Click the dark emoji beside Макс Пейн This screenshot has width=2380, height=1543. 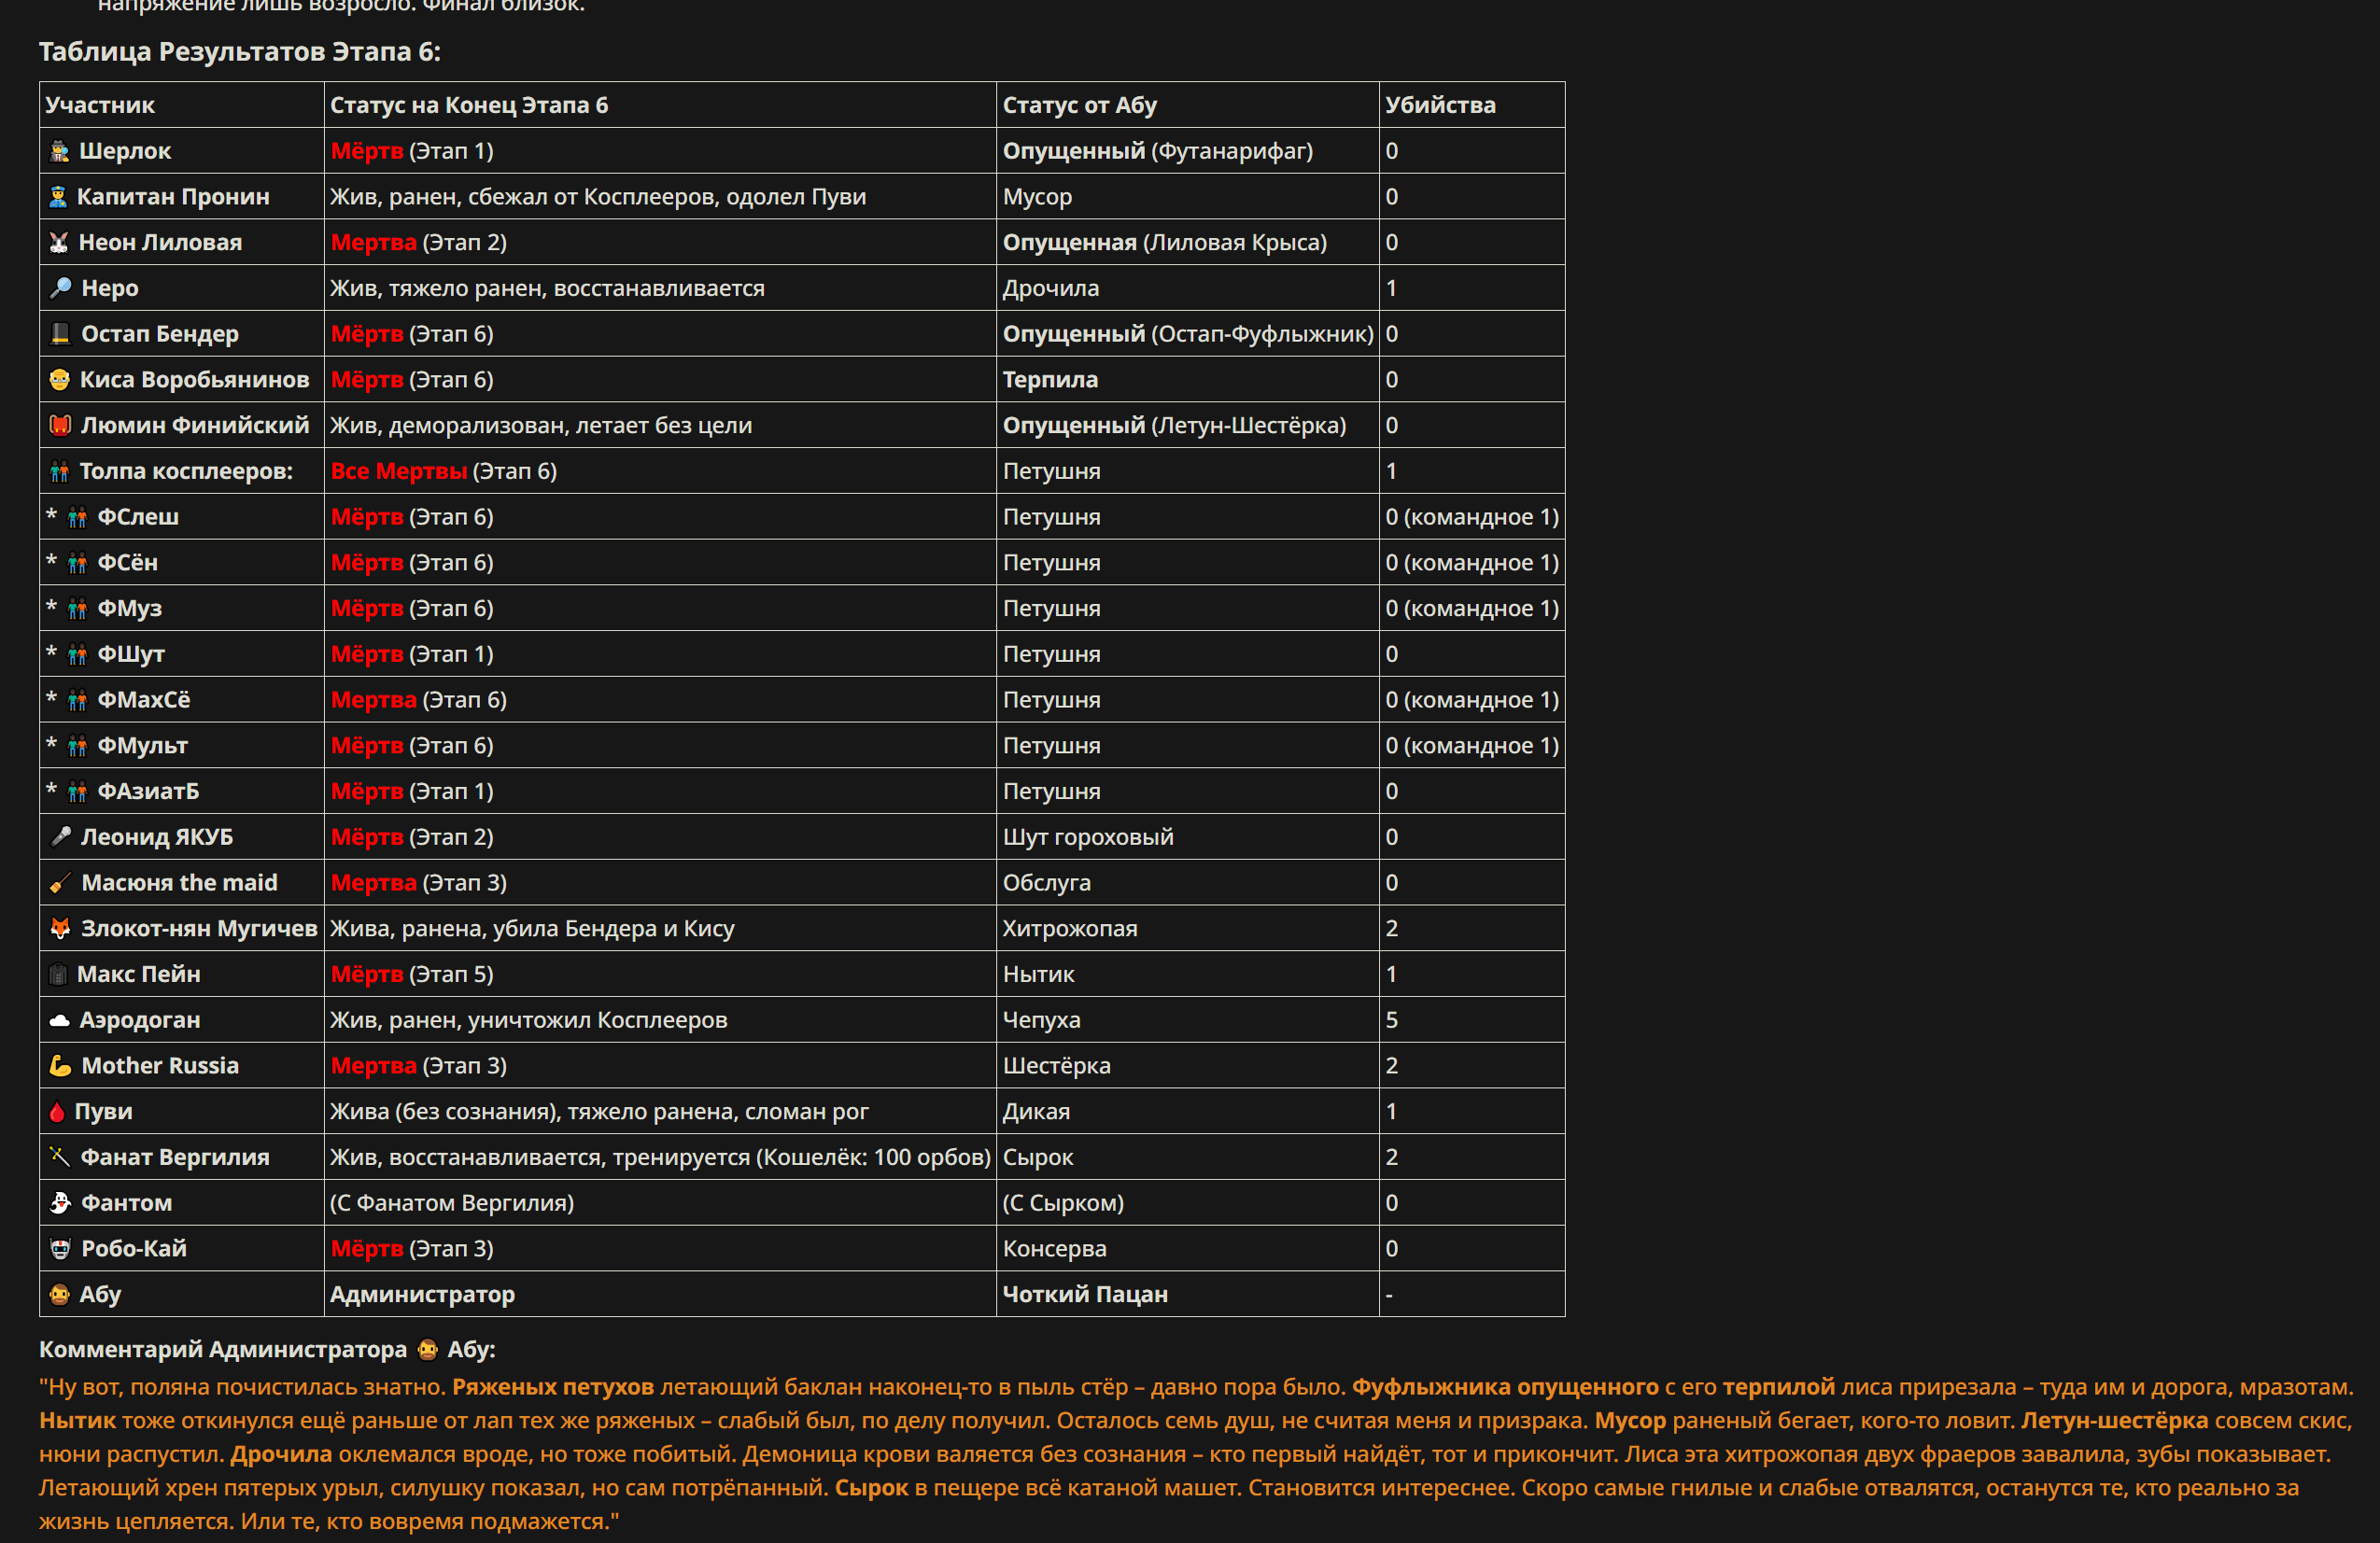pos(59,975)
